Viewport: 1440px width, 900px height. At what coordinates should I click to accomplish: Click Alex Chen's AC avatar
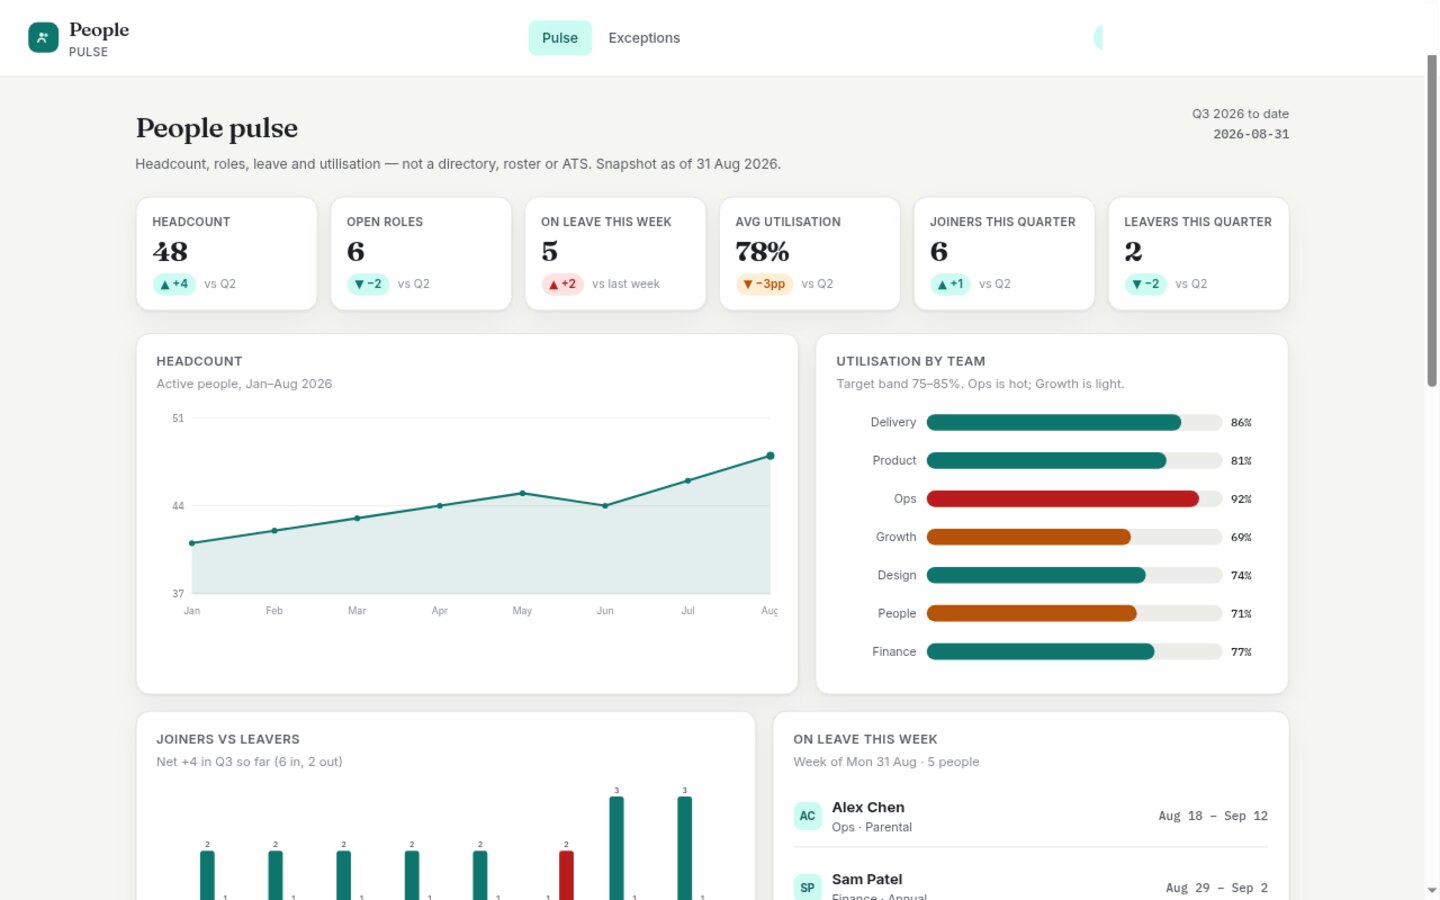[807, 816]
